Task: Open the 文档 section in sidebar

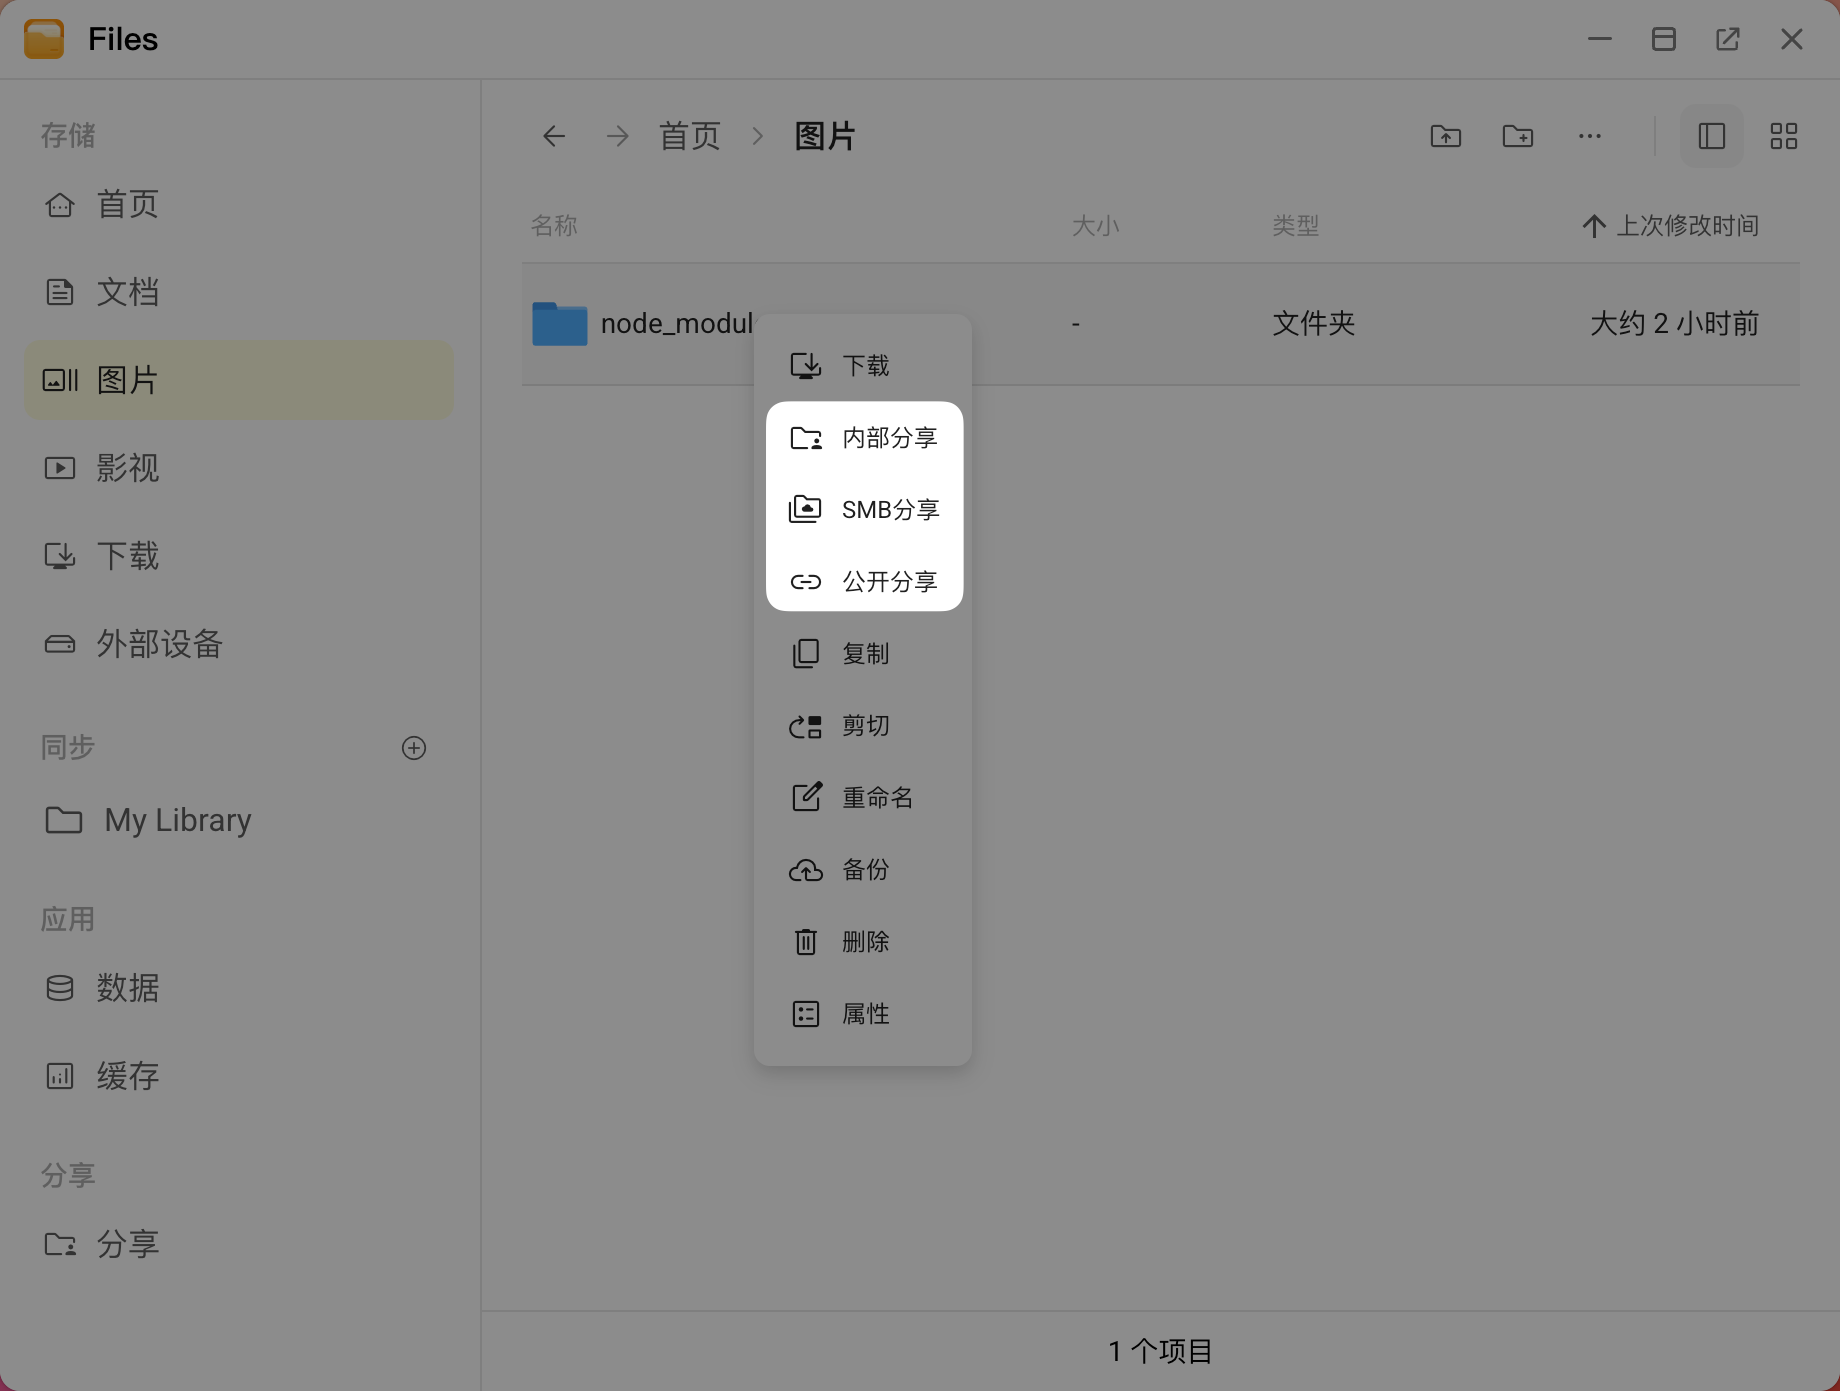Action: [127, 292]
